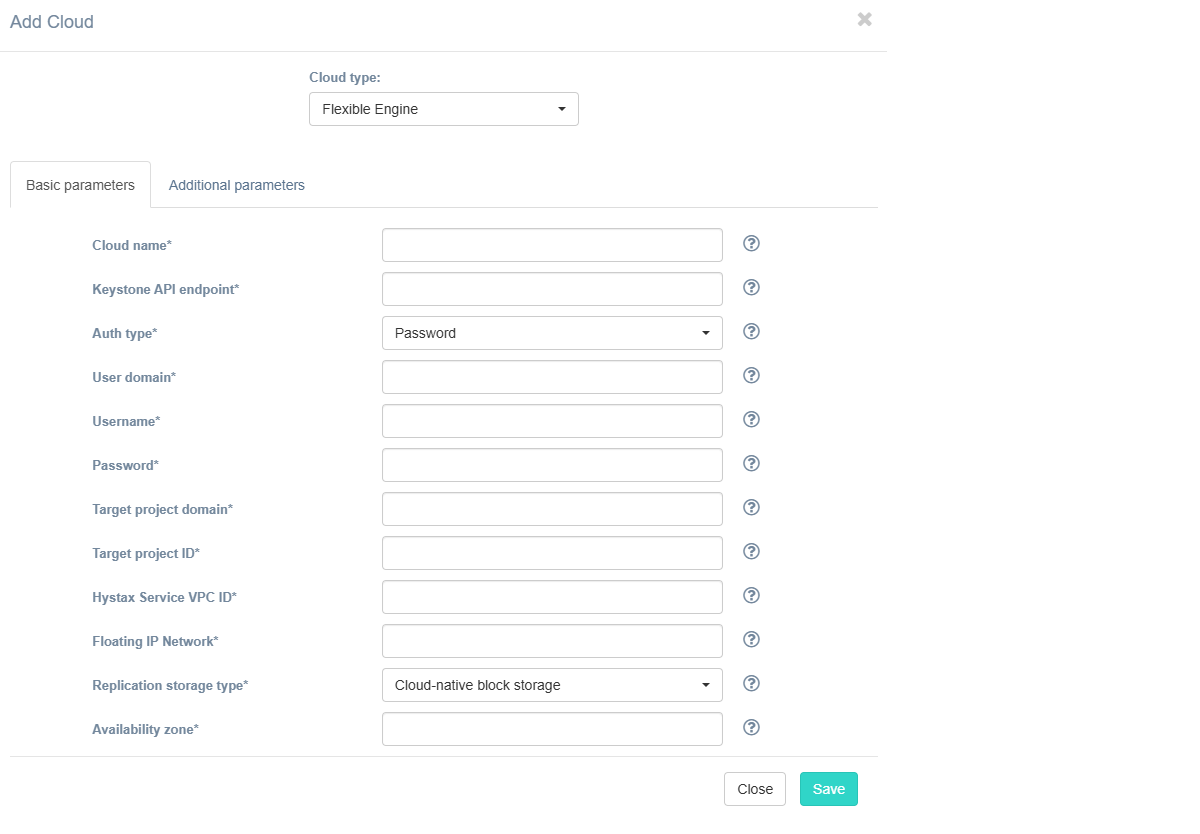This screenshot has width=1200, height=834.
Task: Open help tooltip for User domain
Action: (x=752, y=376)
